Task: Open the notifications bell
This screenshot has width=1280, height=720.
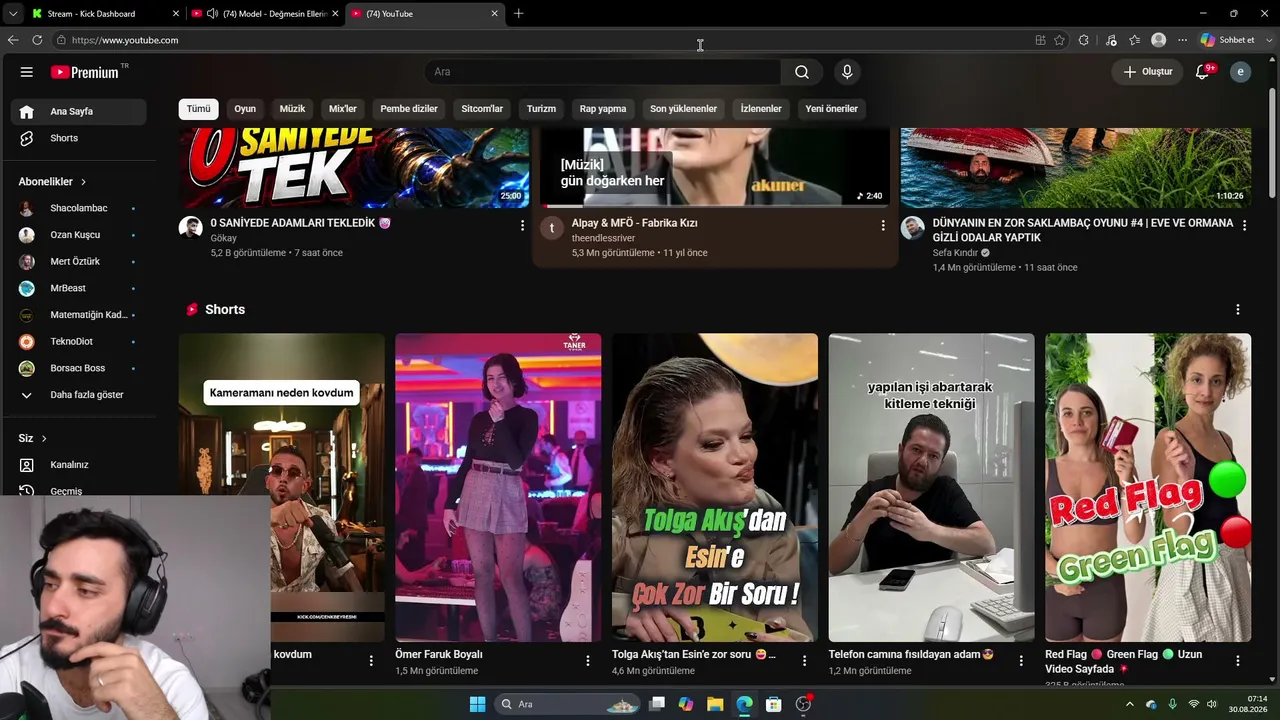Action: 1203,72
